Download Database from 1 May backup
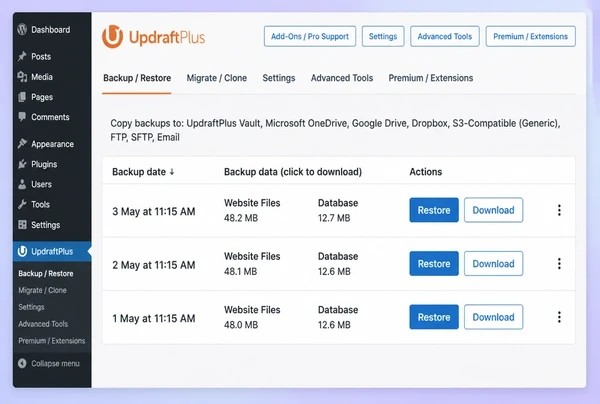600x404 pixels. (x=338, y=317)
